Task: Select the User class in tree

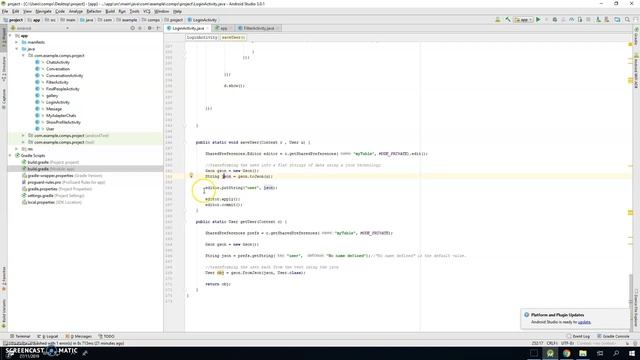Action: [x=50, y=129]
